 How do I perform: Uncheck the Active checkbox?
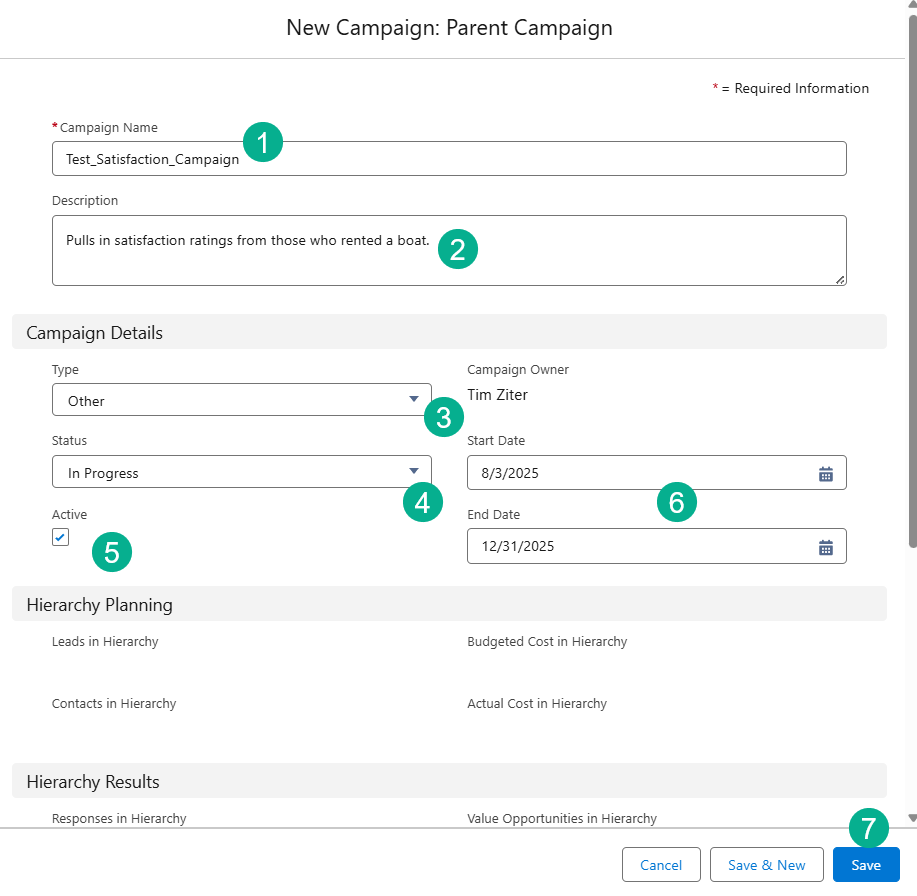[x=61, y=538]
